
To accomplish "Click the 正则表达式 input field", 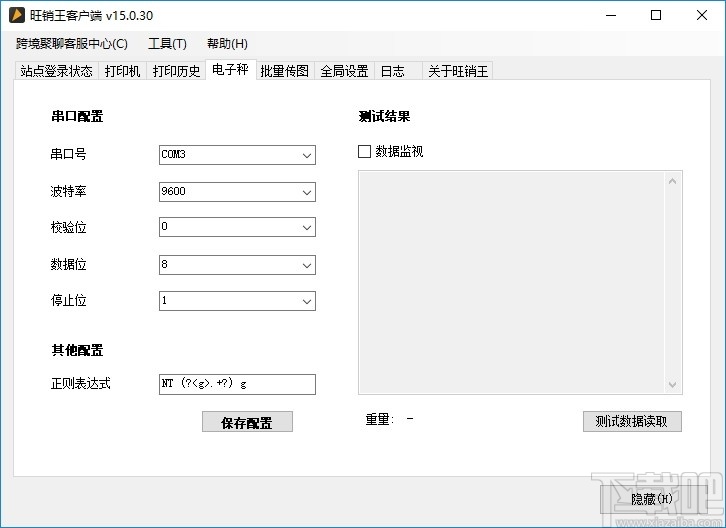I will [x=237, y=384].
